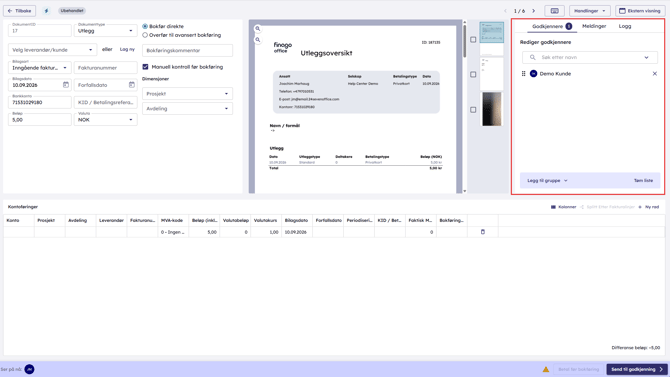Go to next document with right chevron
Image resolution: width=670 pixels, height=377 pixels.
pyautogui.click(x=533, y=11)
